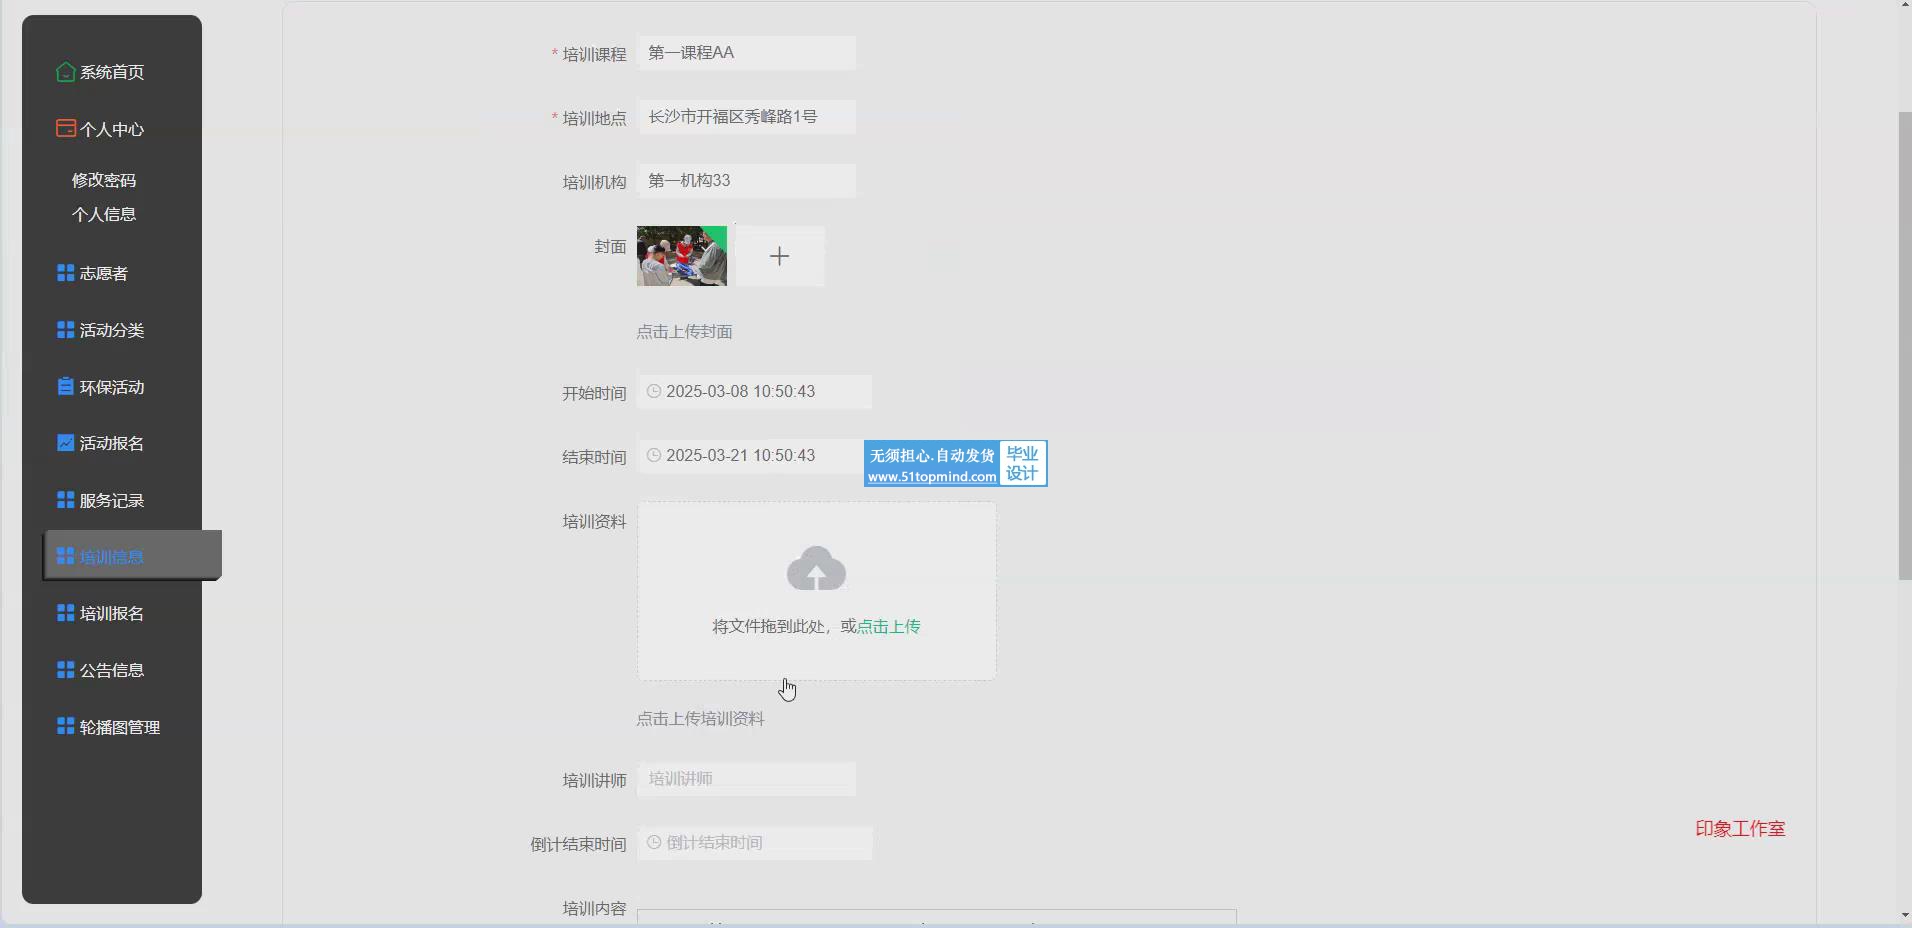Click the cloud upload icon in 培训资料
The width and height of the screenshot is (1912, 928).
(x=816, y=569)
